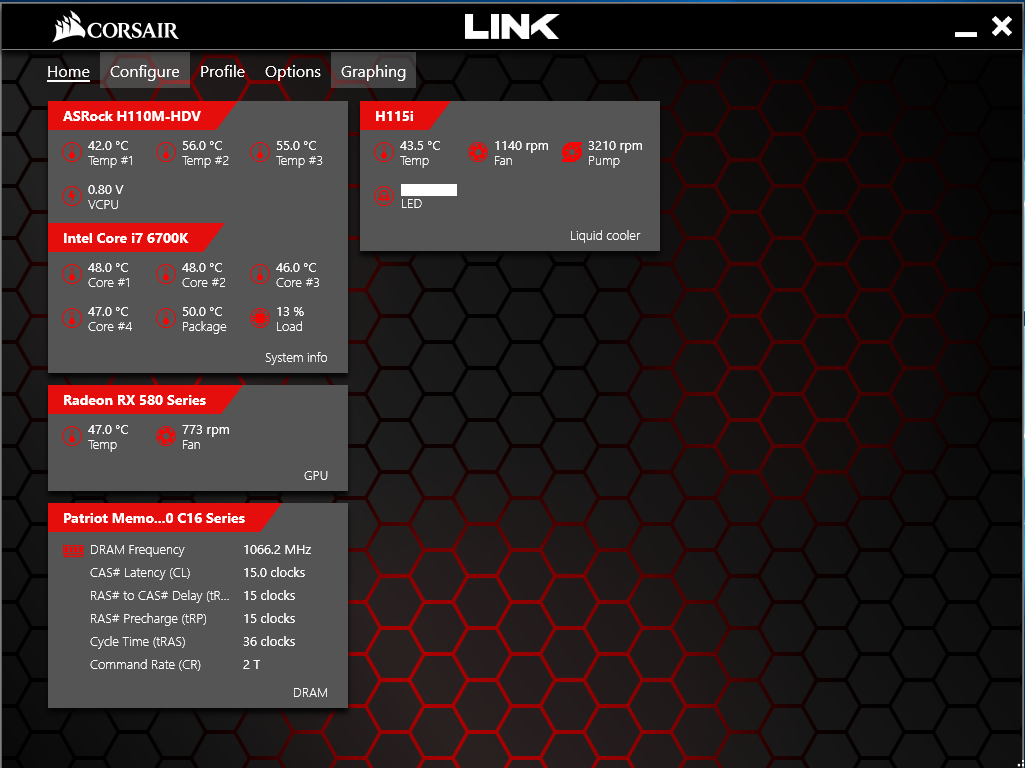
Task: Click the Radeon RX 580 Fan icon
Action: point(166,436)
